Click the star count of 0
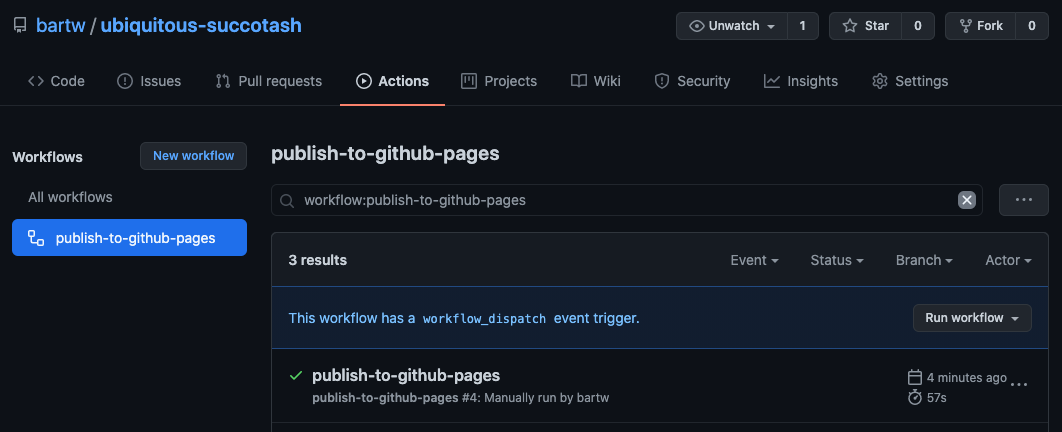This screenshot has height=432, width=1062. (x=918, y=26)
